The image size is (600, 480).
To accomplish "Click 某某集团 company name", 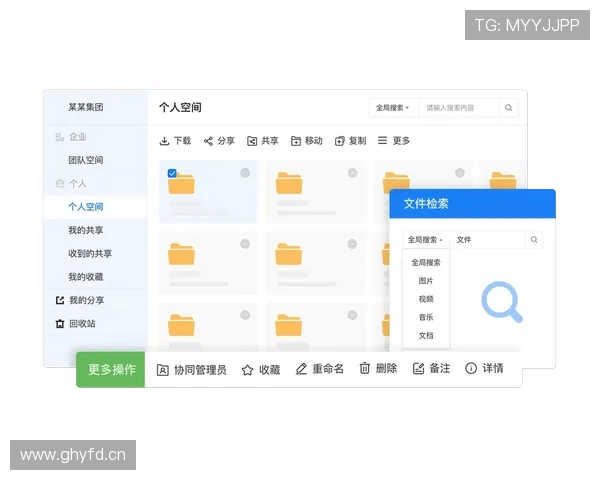I will pos(86,107).
